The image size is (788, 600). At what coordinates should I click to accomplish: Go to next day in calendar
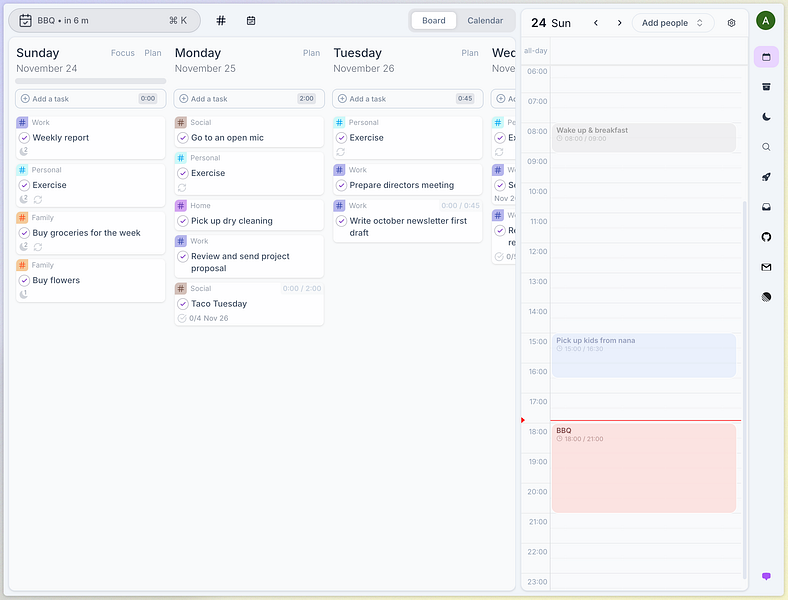619,23
